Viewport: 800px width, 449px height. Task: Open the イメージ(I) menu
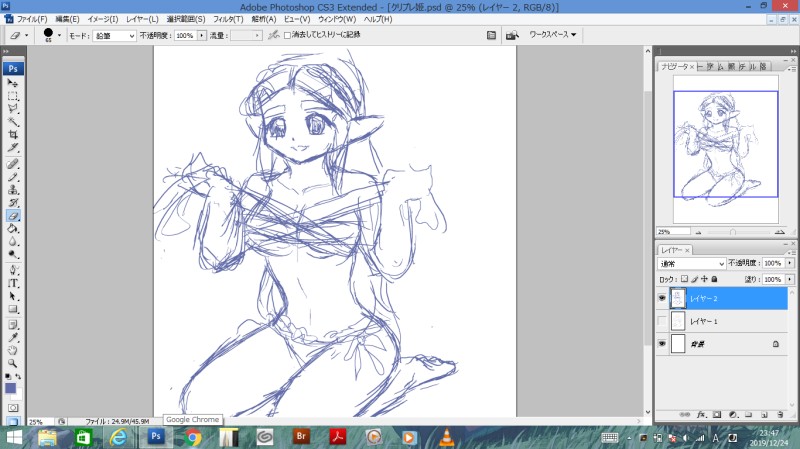pos(103,19)
